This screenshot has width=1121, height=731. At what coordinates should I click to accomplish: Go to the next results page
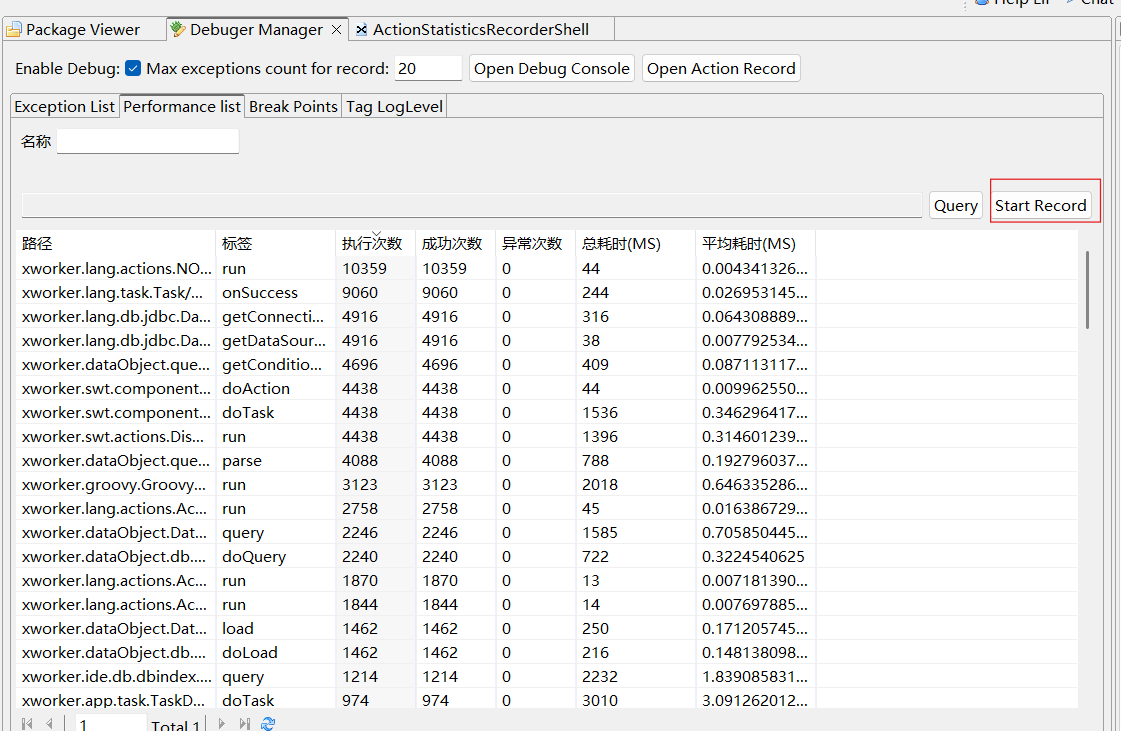click(x=222, y=724)
